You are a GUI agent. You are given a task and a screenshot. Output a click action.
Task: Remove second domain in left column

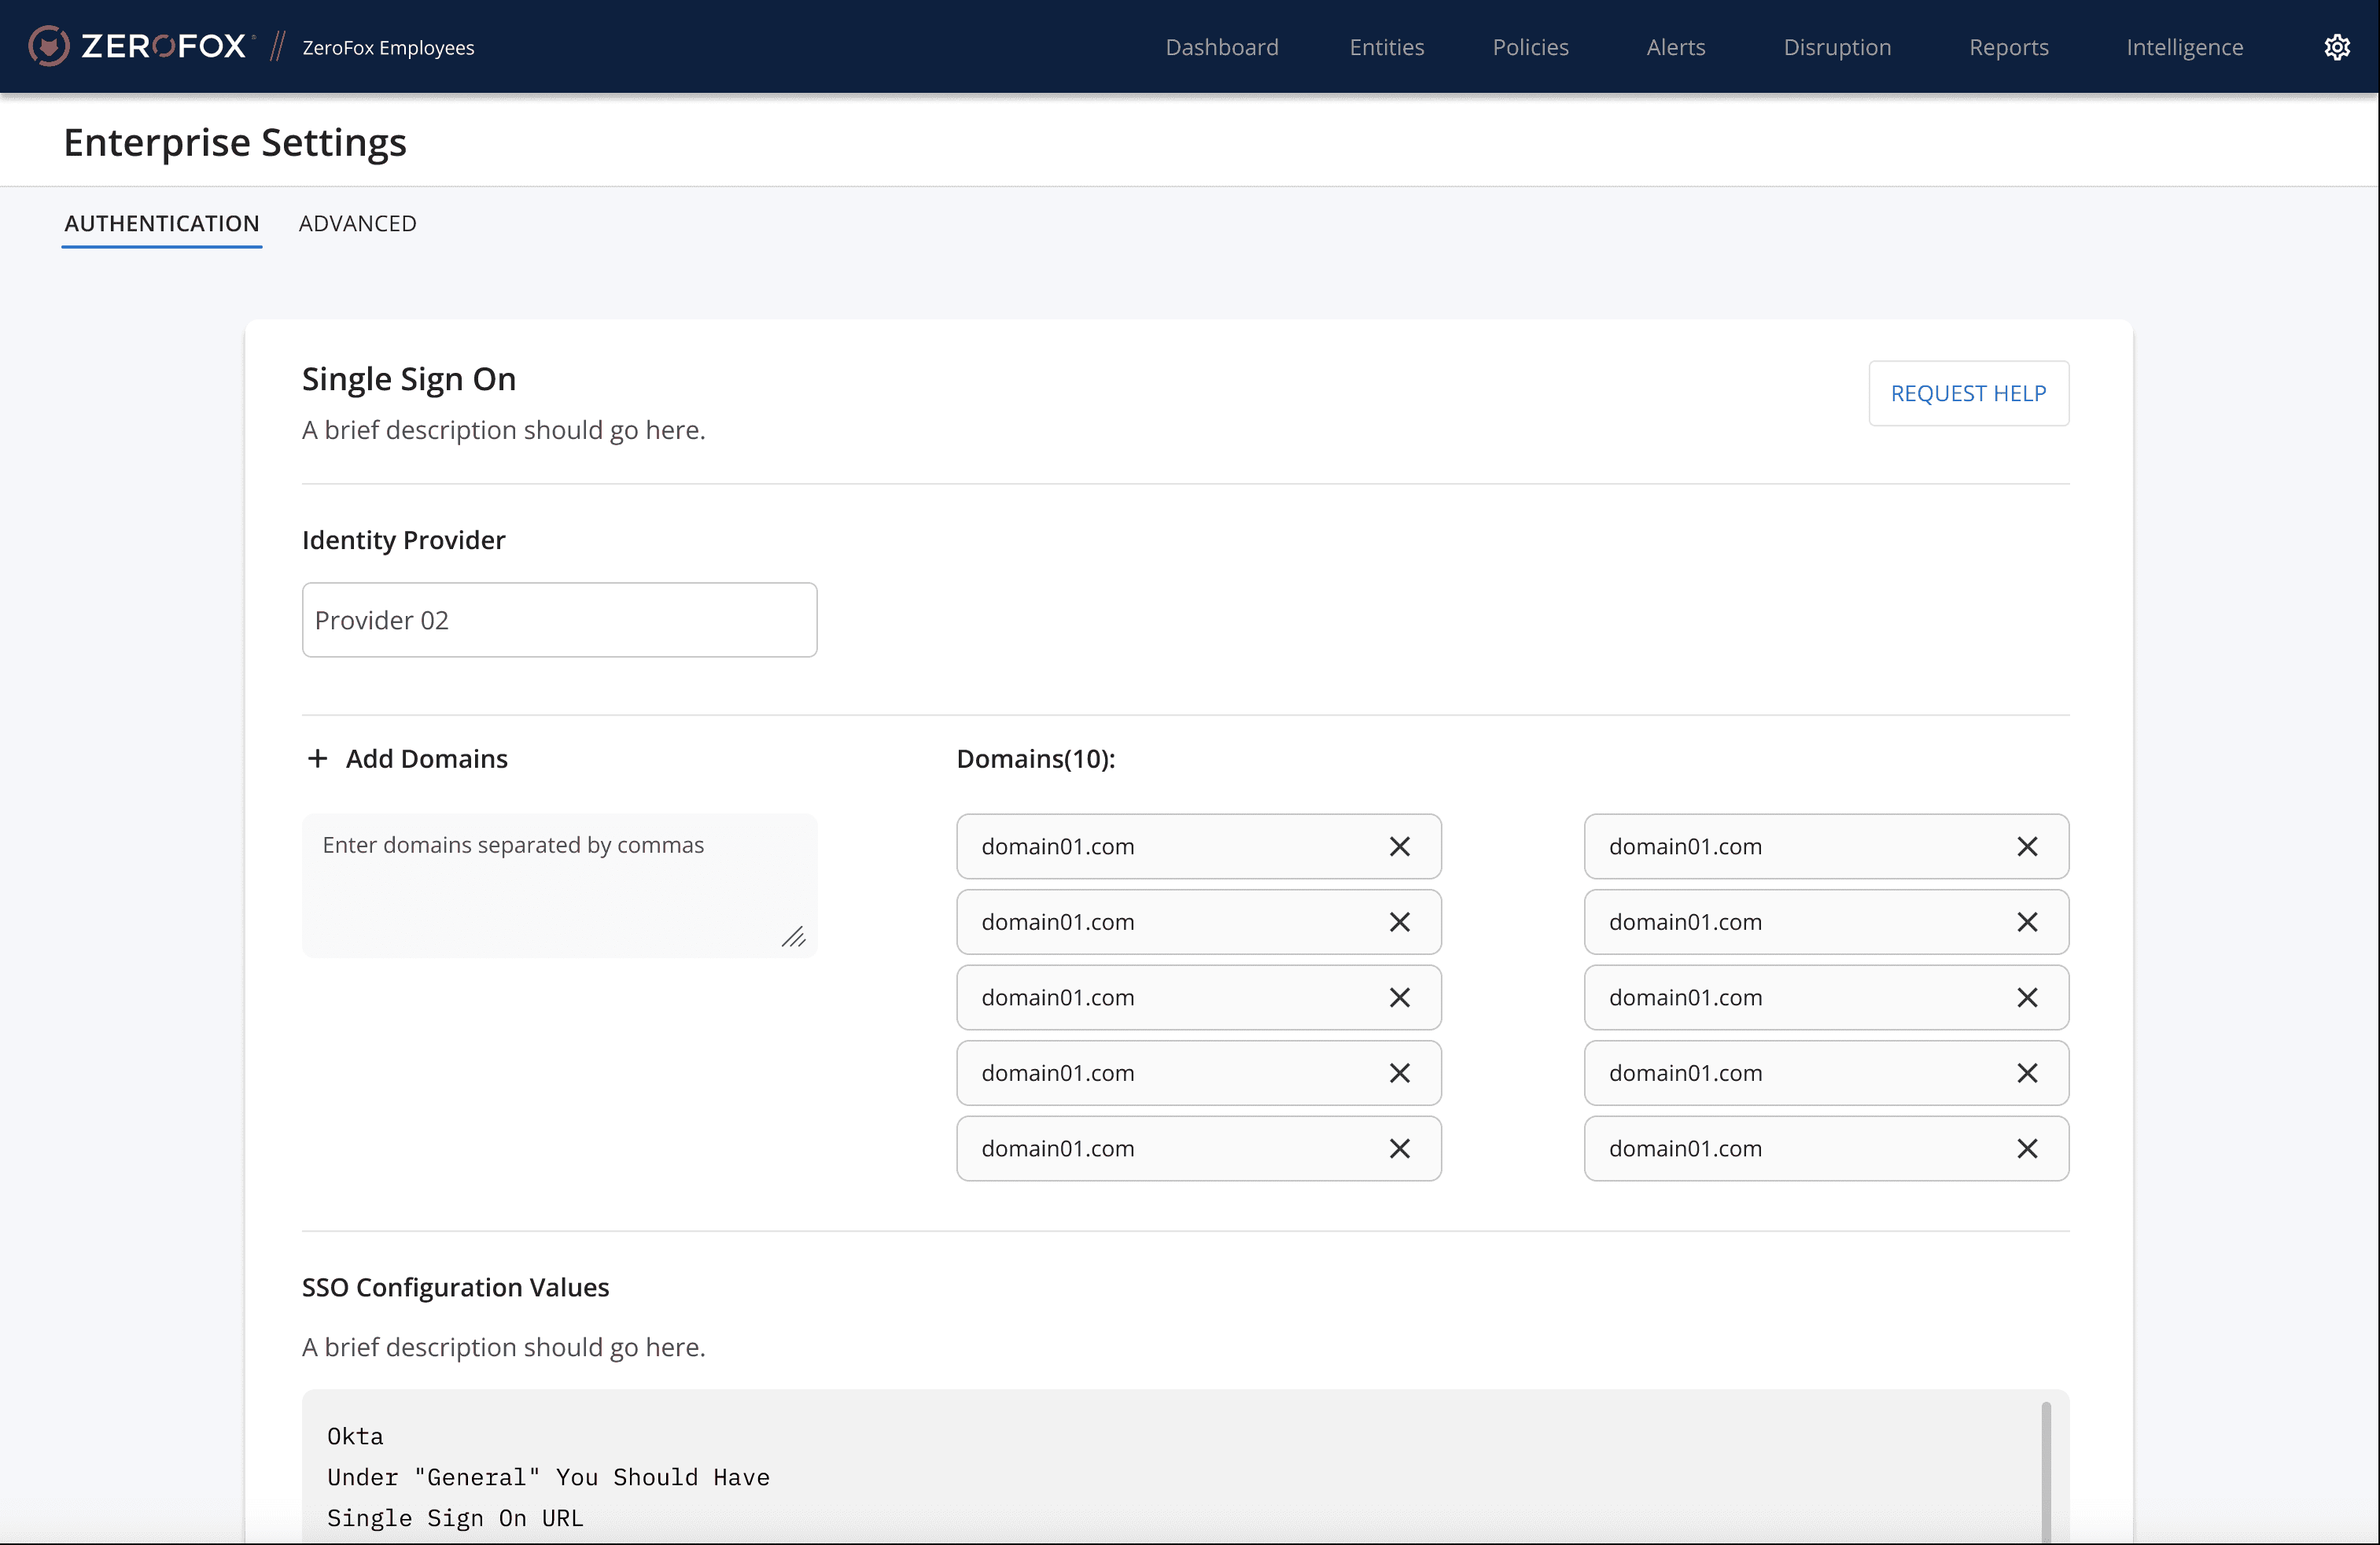[x=1399, y=922]
